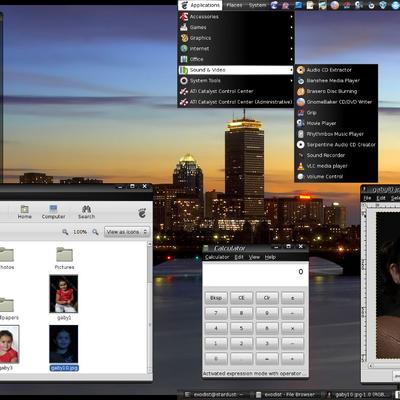The image size is (400, 400).
Task: Click the 2 key on the calculator
Action: [x=241, y=343]
